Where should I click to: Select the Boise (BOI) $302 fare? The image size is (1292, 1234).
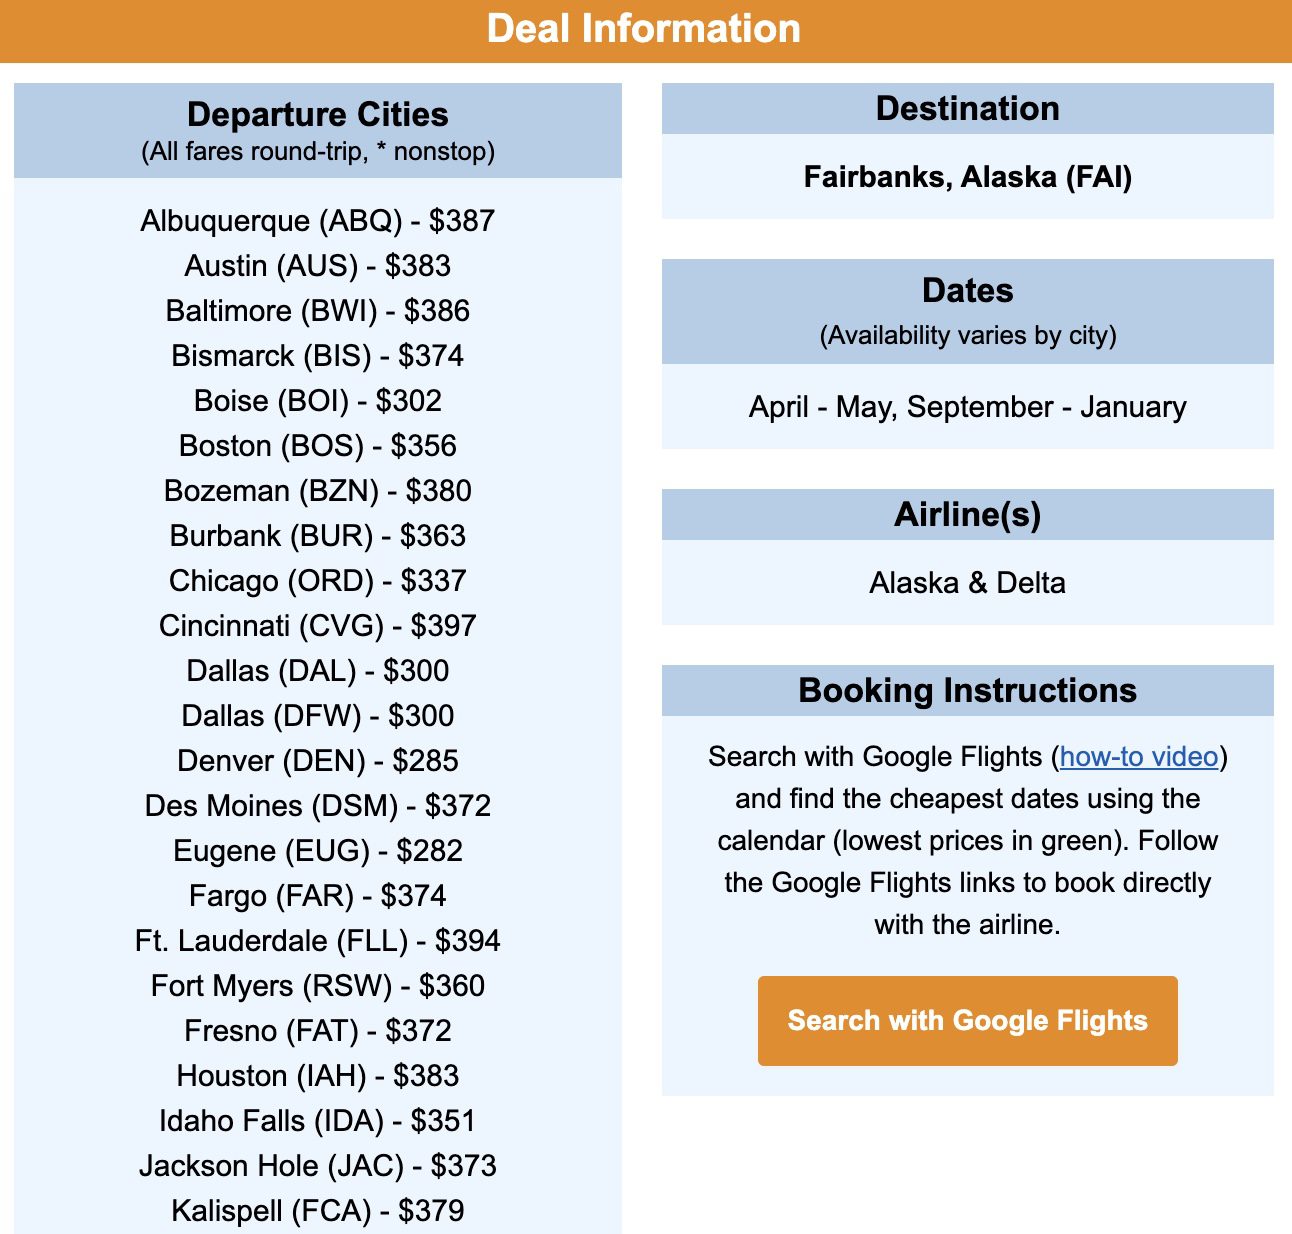pyautogui.click(x=318, y=401)
